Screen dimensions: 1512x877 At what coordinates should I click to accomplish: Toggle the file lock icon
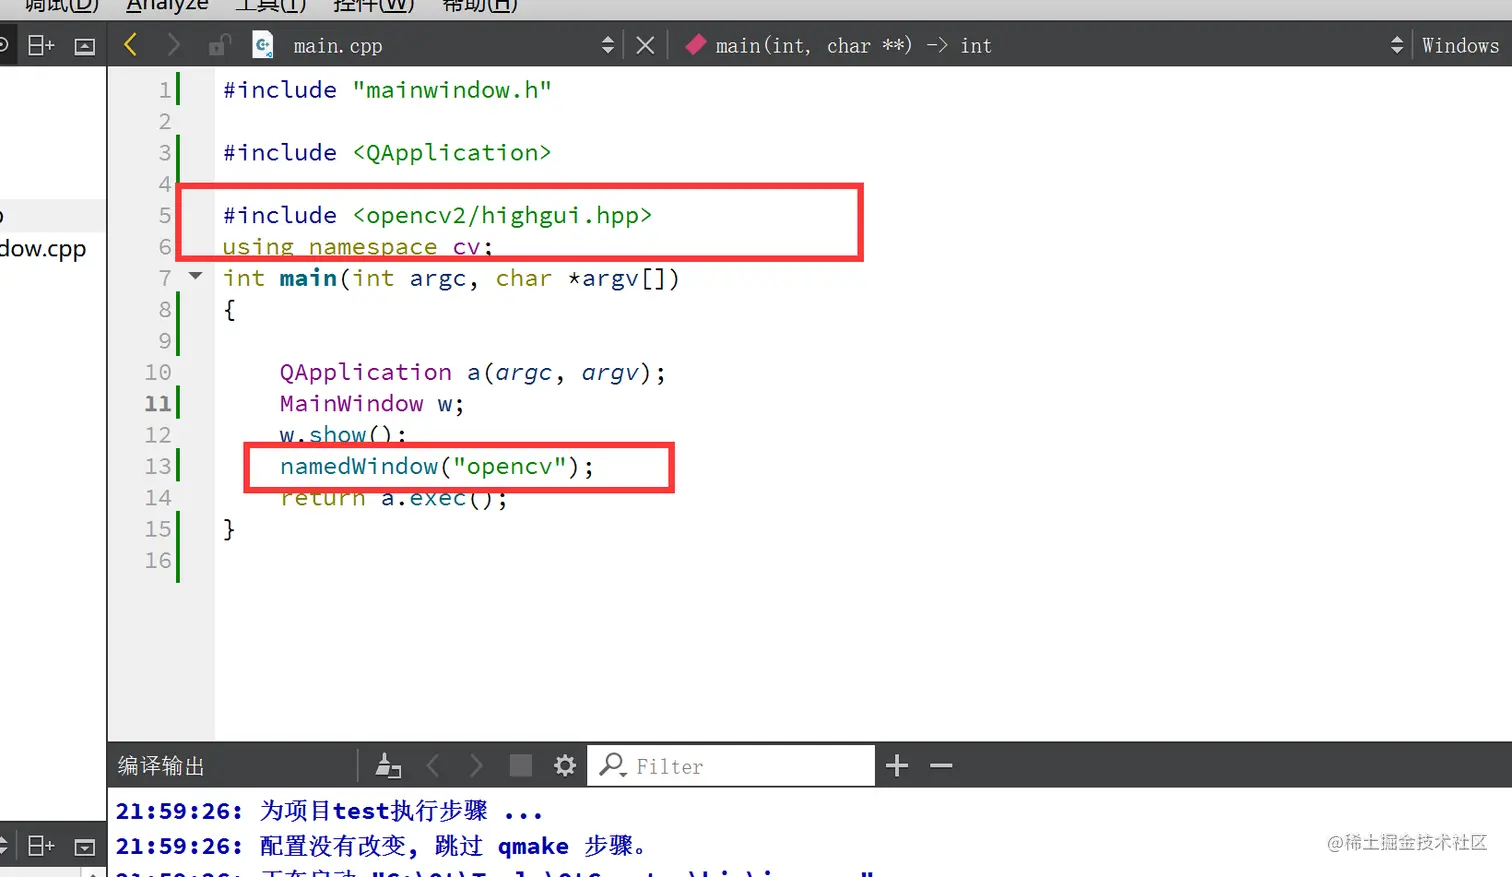point(219,45)
